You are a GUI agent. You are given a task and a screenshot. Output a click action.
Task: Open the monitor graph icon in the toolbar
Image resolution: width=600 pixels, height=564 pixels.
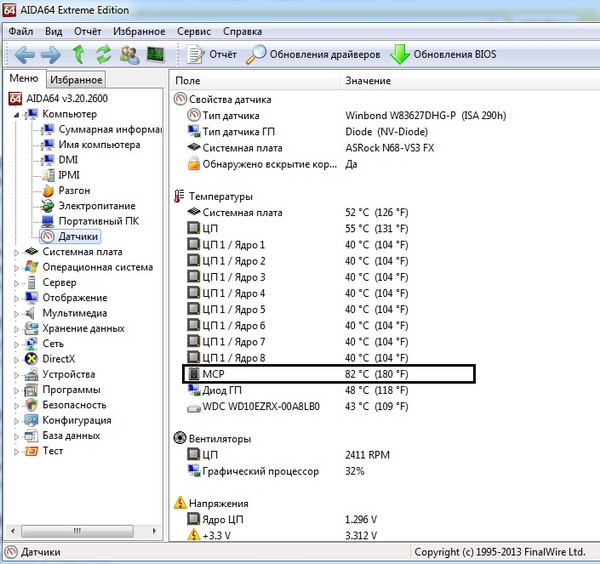click(156, 55)
